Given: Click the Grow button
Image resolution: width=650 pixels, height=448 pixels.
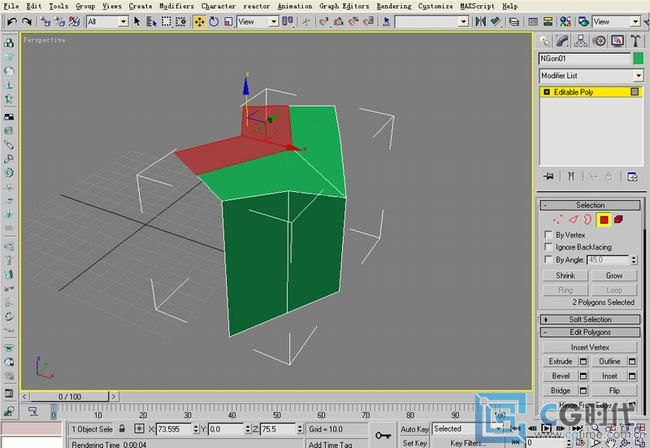Looking at the screenshot, I should click(614, 275).
